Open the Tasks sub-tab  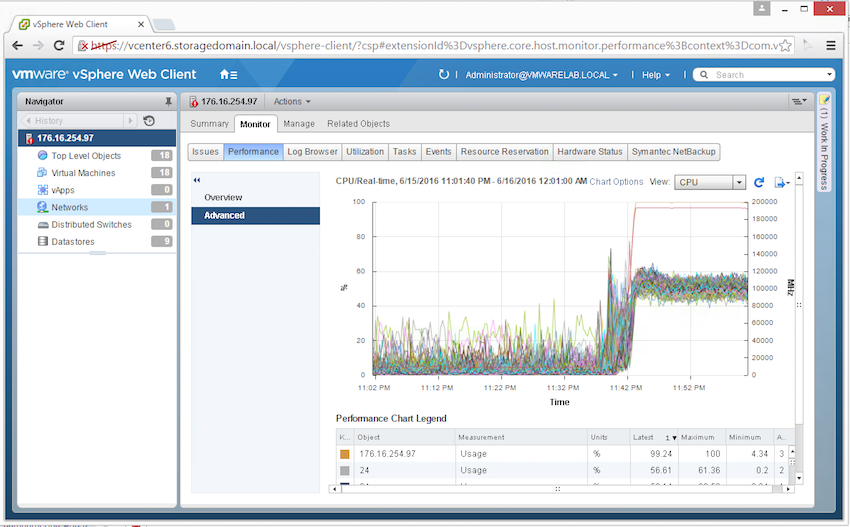click(404, 152)
